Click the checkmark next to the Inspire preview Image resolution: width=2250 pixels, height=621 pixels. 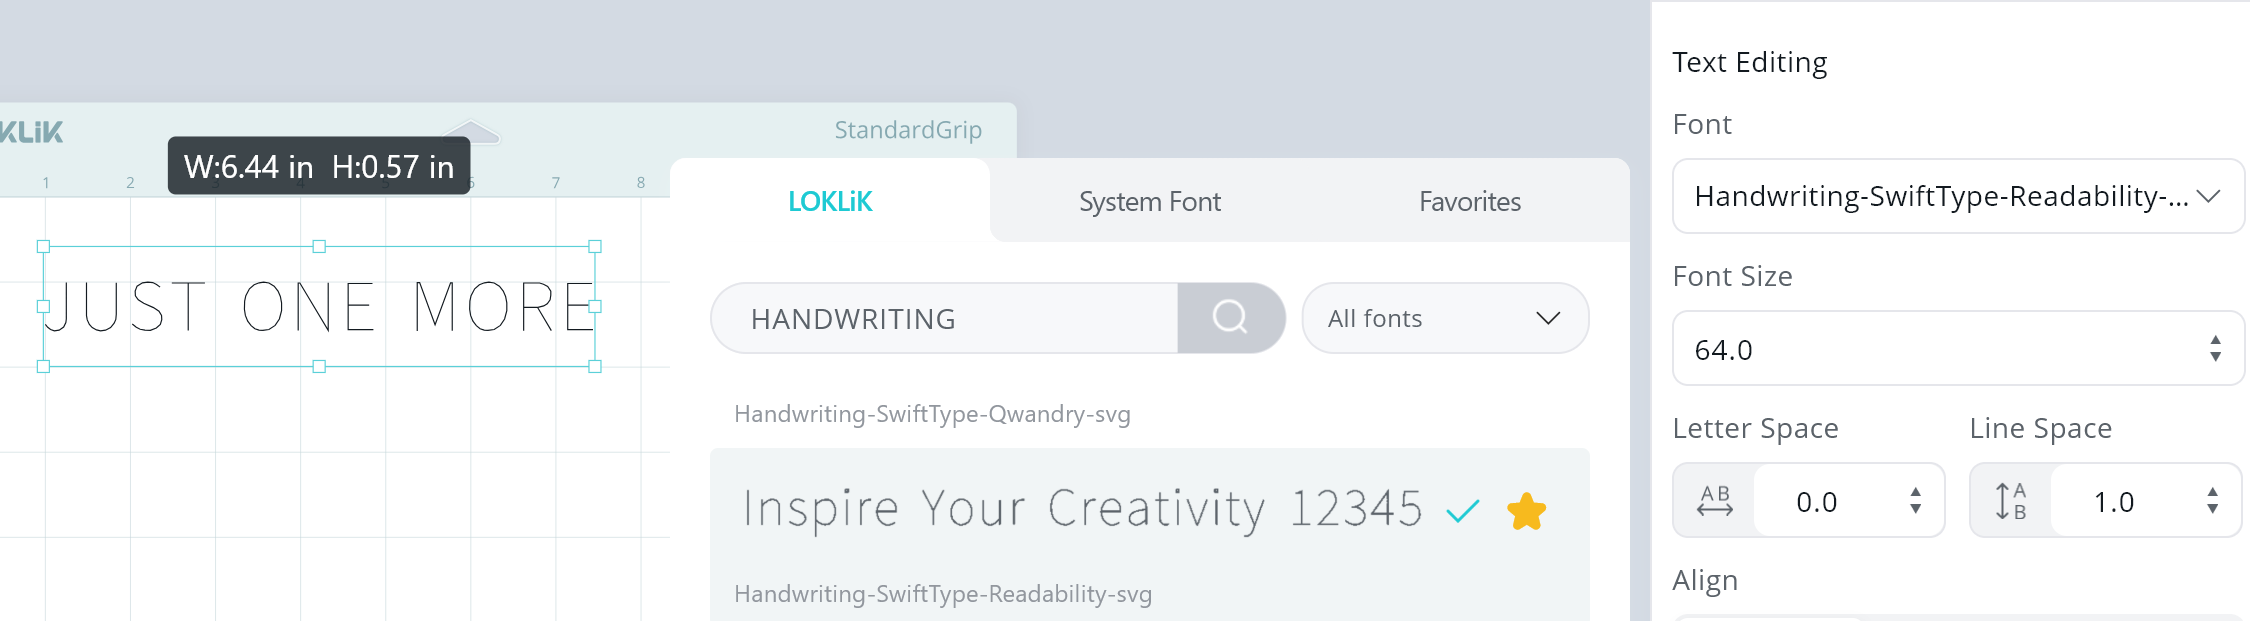[1462, 511]
